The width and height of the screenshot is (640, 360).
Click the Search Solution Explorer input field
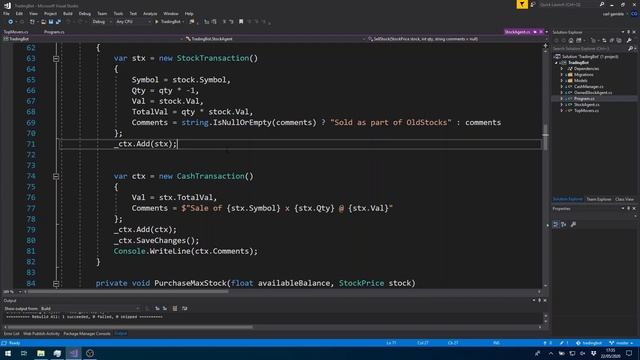point(590,49)
